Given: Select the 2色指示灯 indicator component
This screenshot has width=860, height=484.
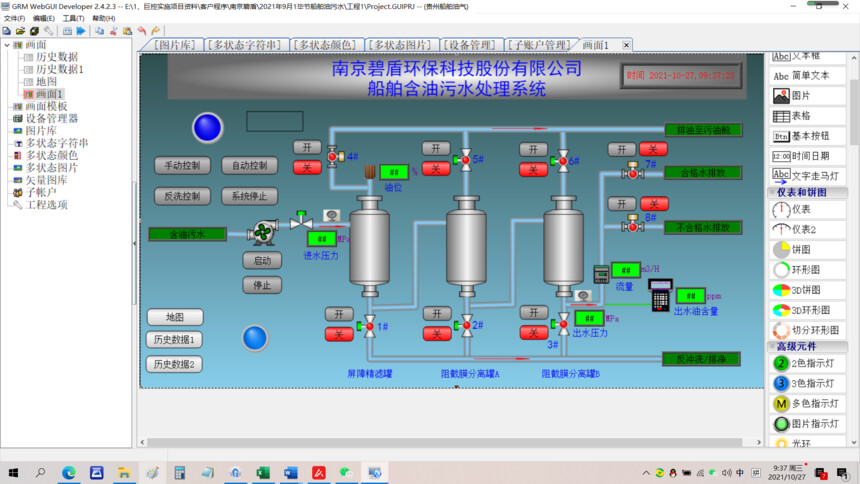Looking at the screenshot, I should (807, 363).
